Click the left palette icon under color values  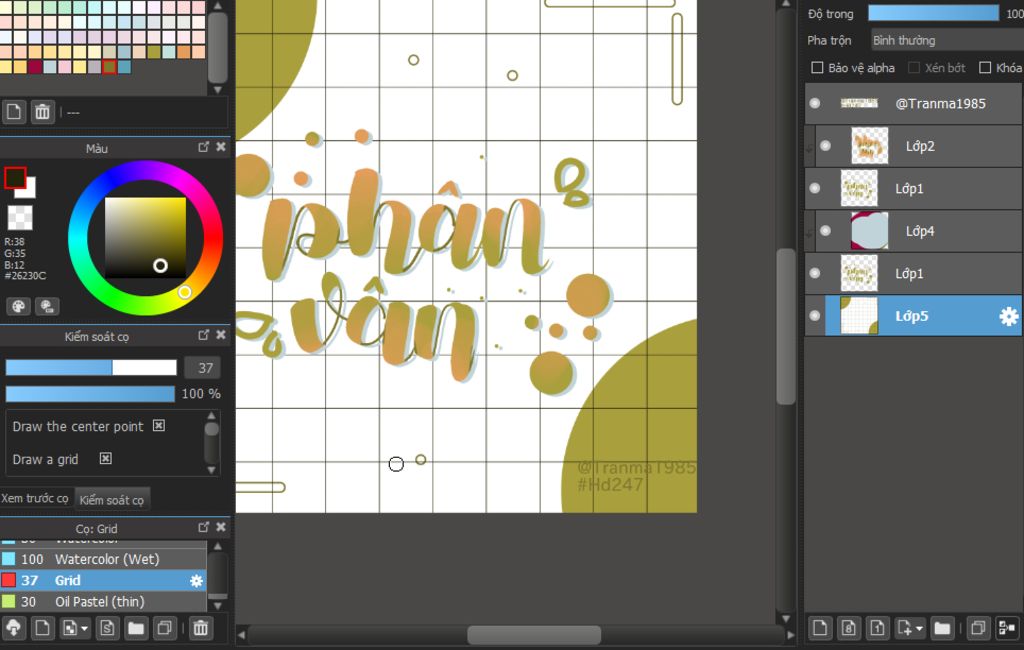pos(18,306)
